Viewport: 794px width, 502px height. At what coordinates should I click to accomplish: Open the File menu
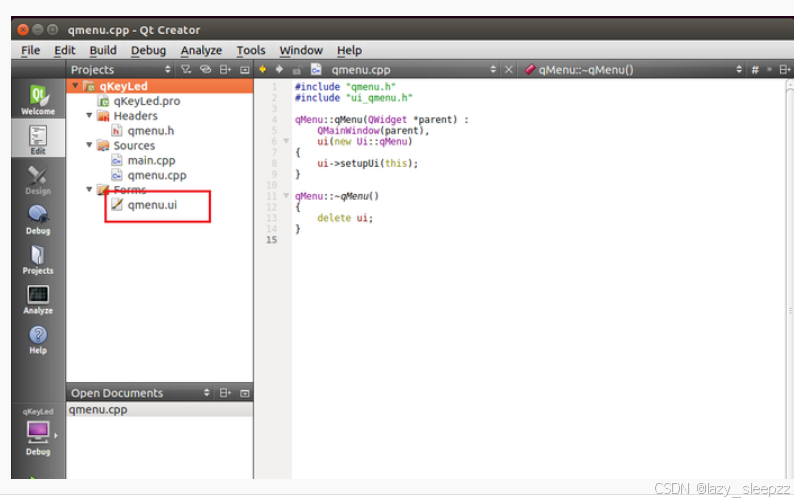(30, 51)
